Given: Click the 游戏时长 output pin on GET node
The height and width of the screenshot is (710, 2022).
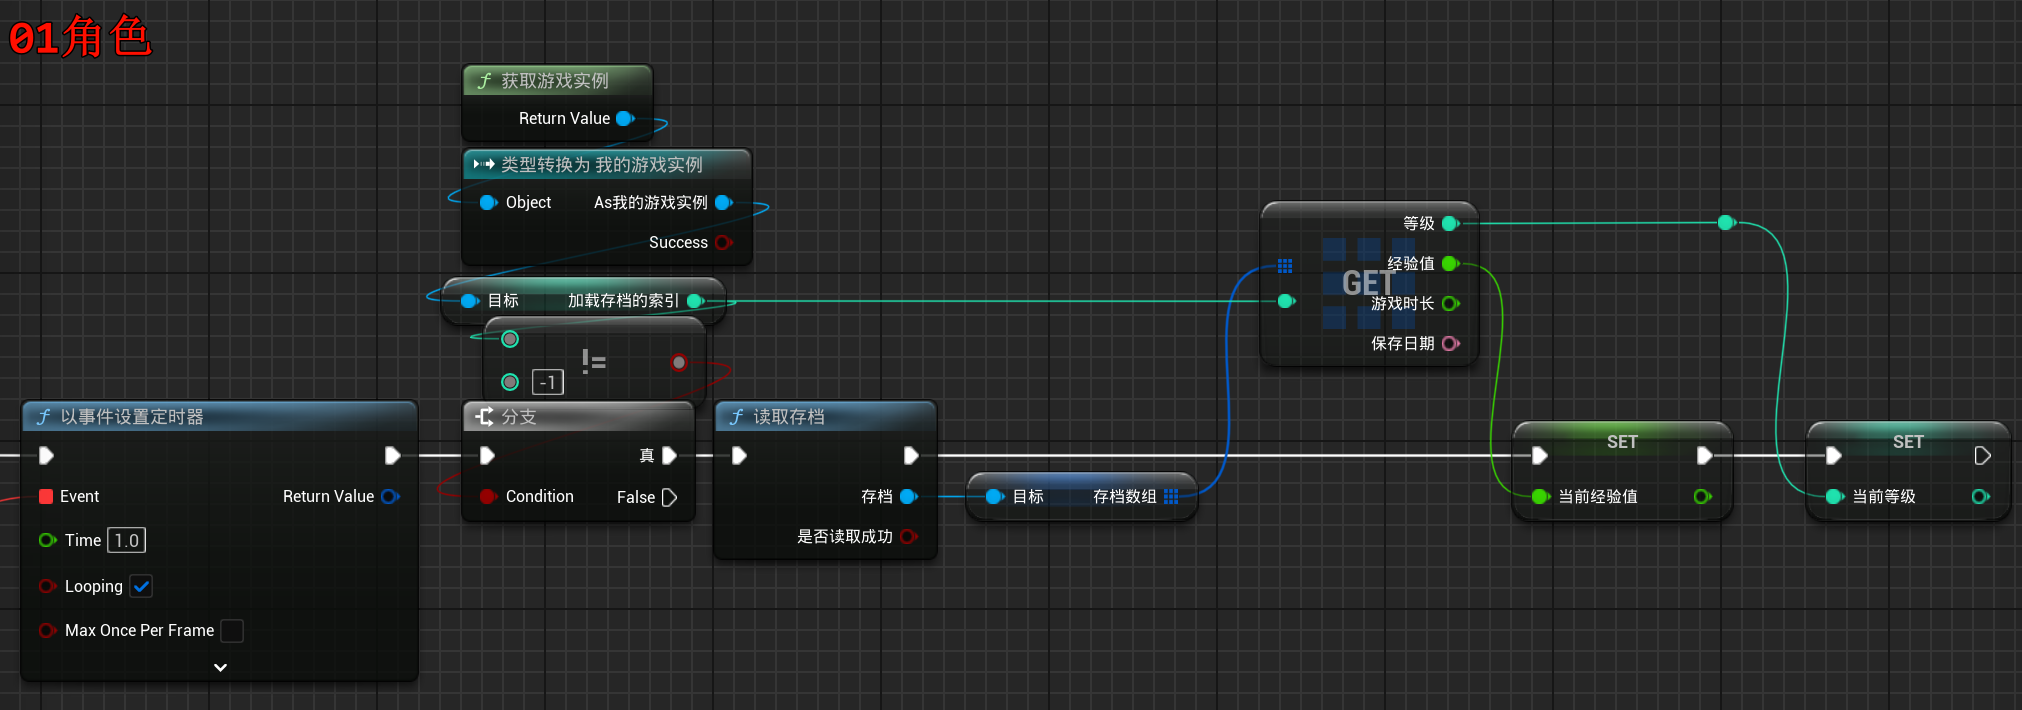Looking at the screenshot, I should tap(1450, 304).
